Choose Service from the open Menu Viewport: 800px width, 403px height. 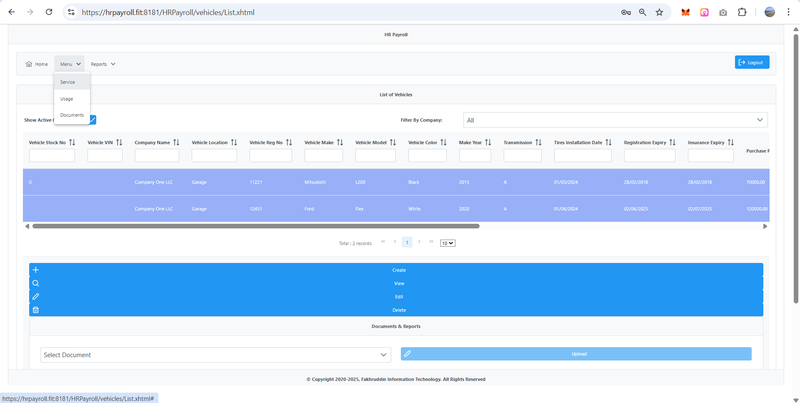pos(68,82)
